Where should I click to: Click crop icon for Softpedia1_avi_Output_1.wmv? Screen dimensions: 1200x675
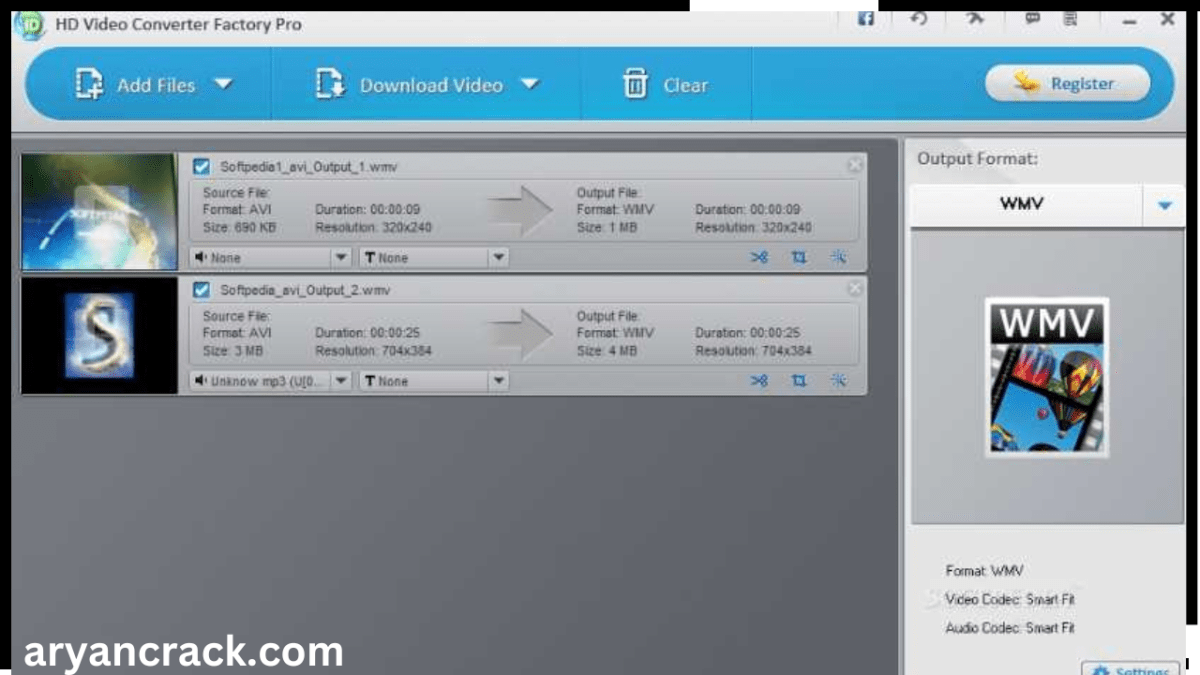click(x=798, y=258)
